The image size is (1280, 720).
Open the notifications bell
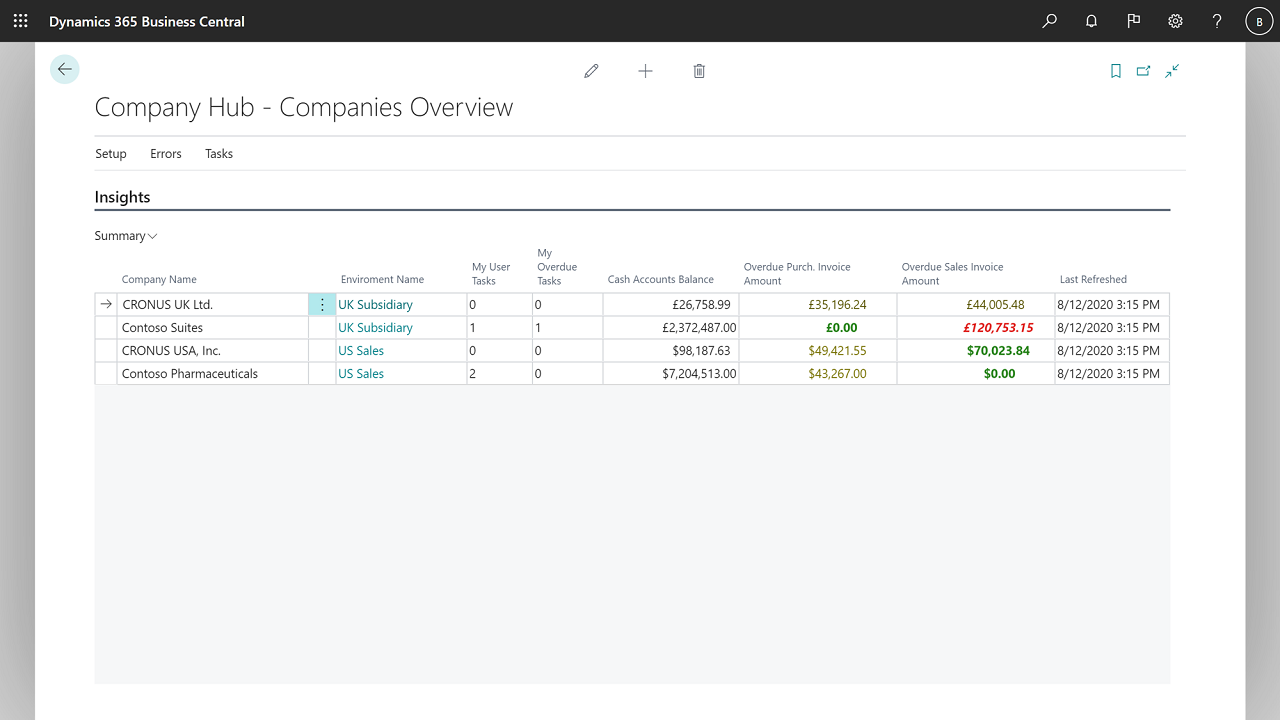1091,21
